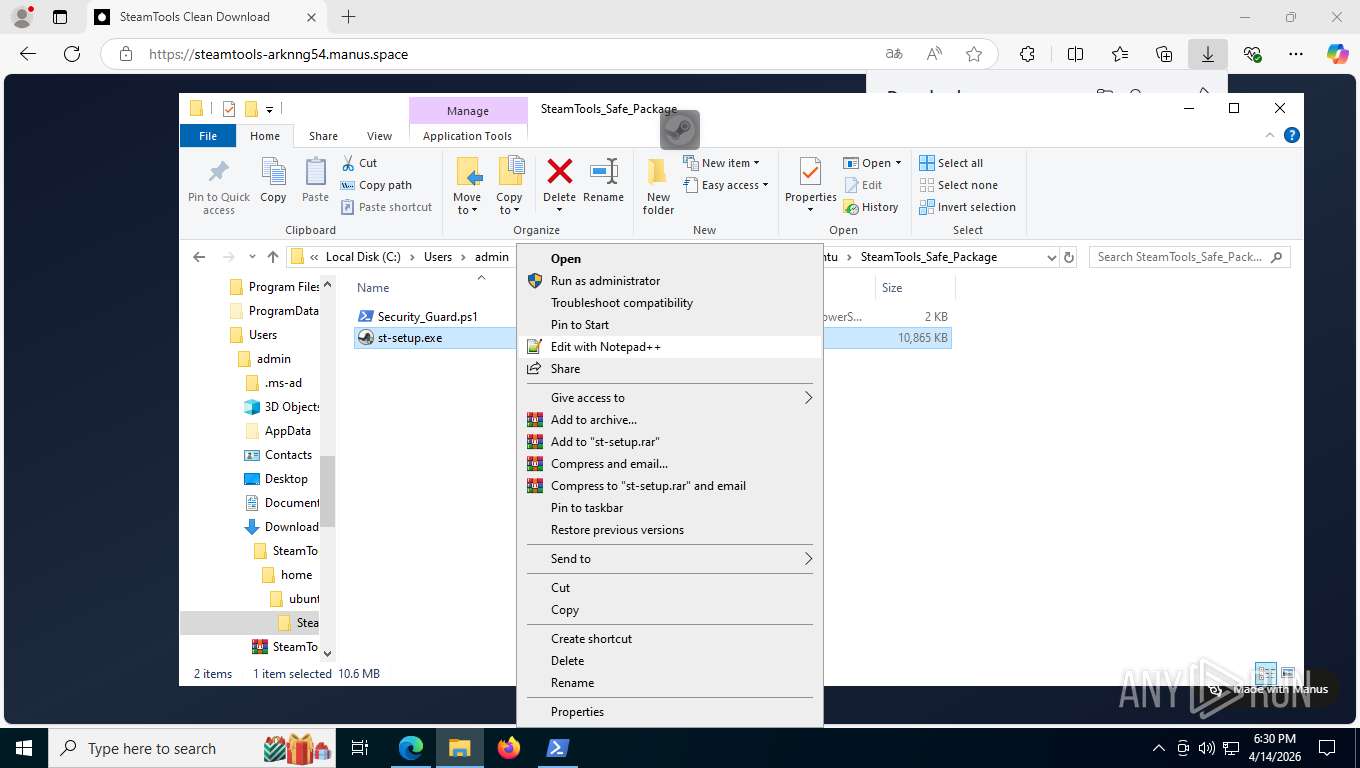
Task: Select the st-setup.exe file
Action: click(x=410, y=338)
